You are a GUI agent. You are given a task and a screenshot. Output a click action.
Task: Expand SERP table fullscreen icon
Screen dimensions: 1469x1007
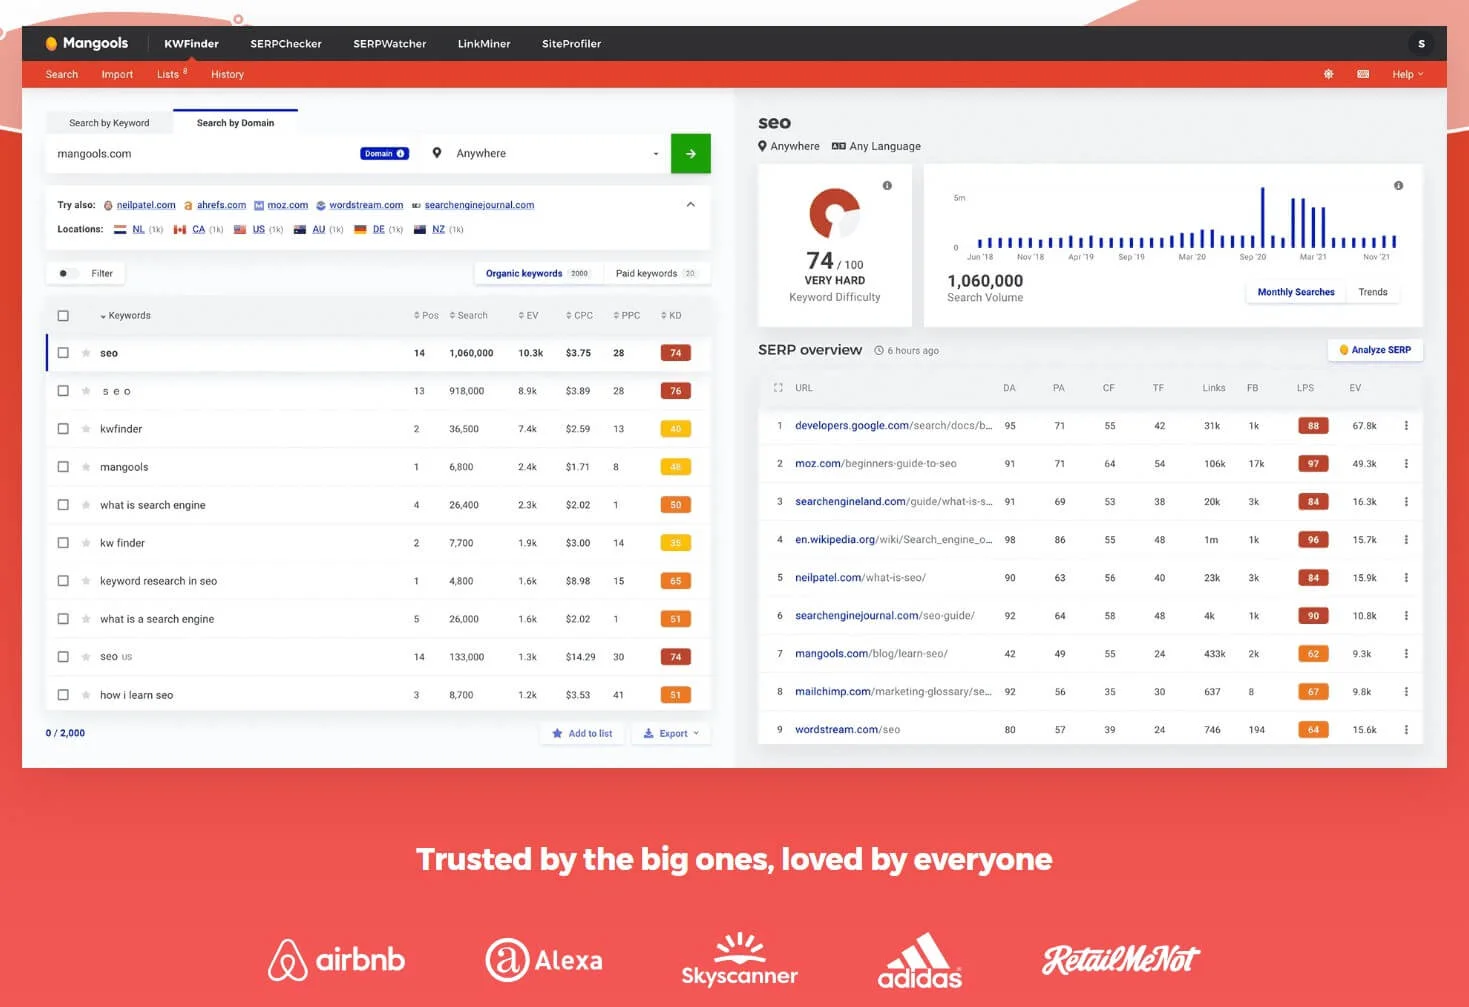(x=778, y=388)
